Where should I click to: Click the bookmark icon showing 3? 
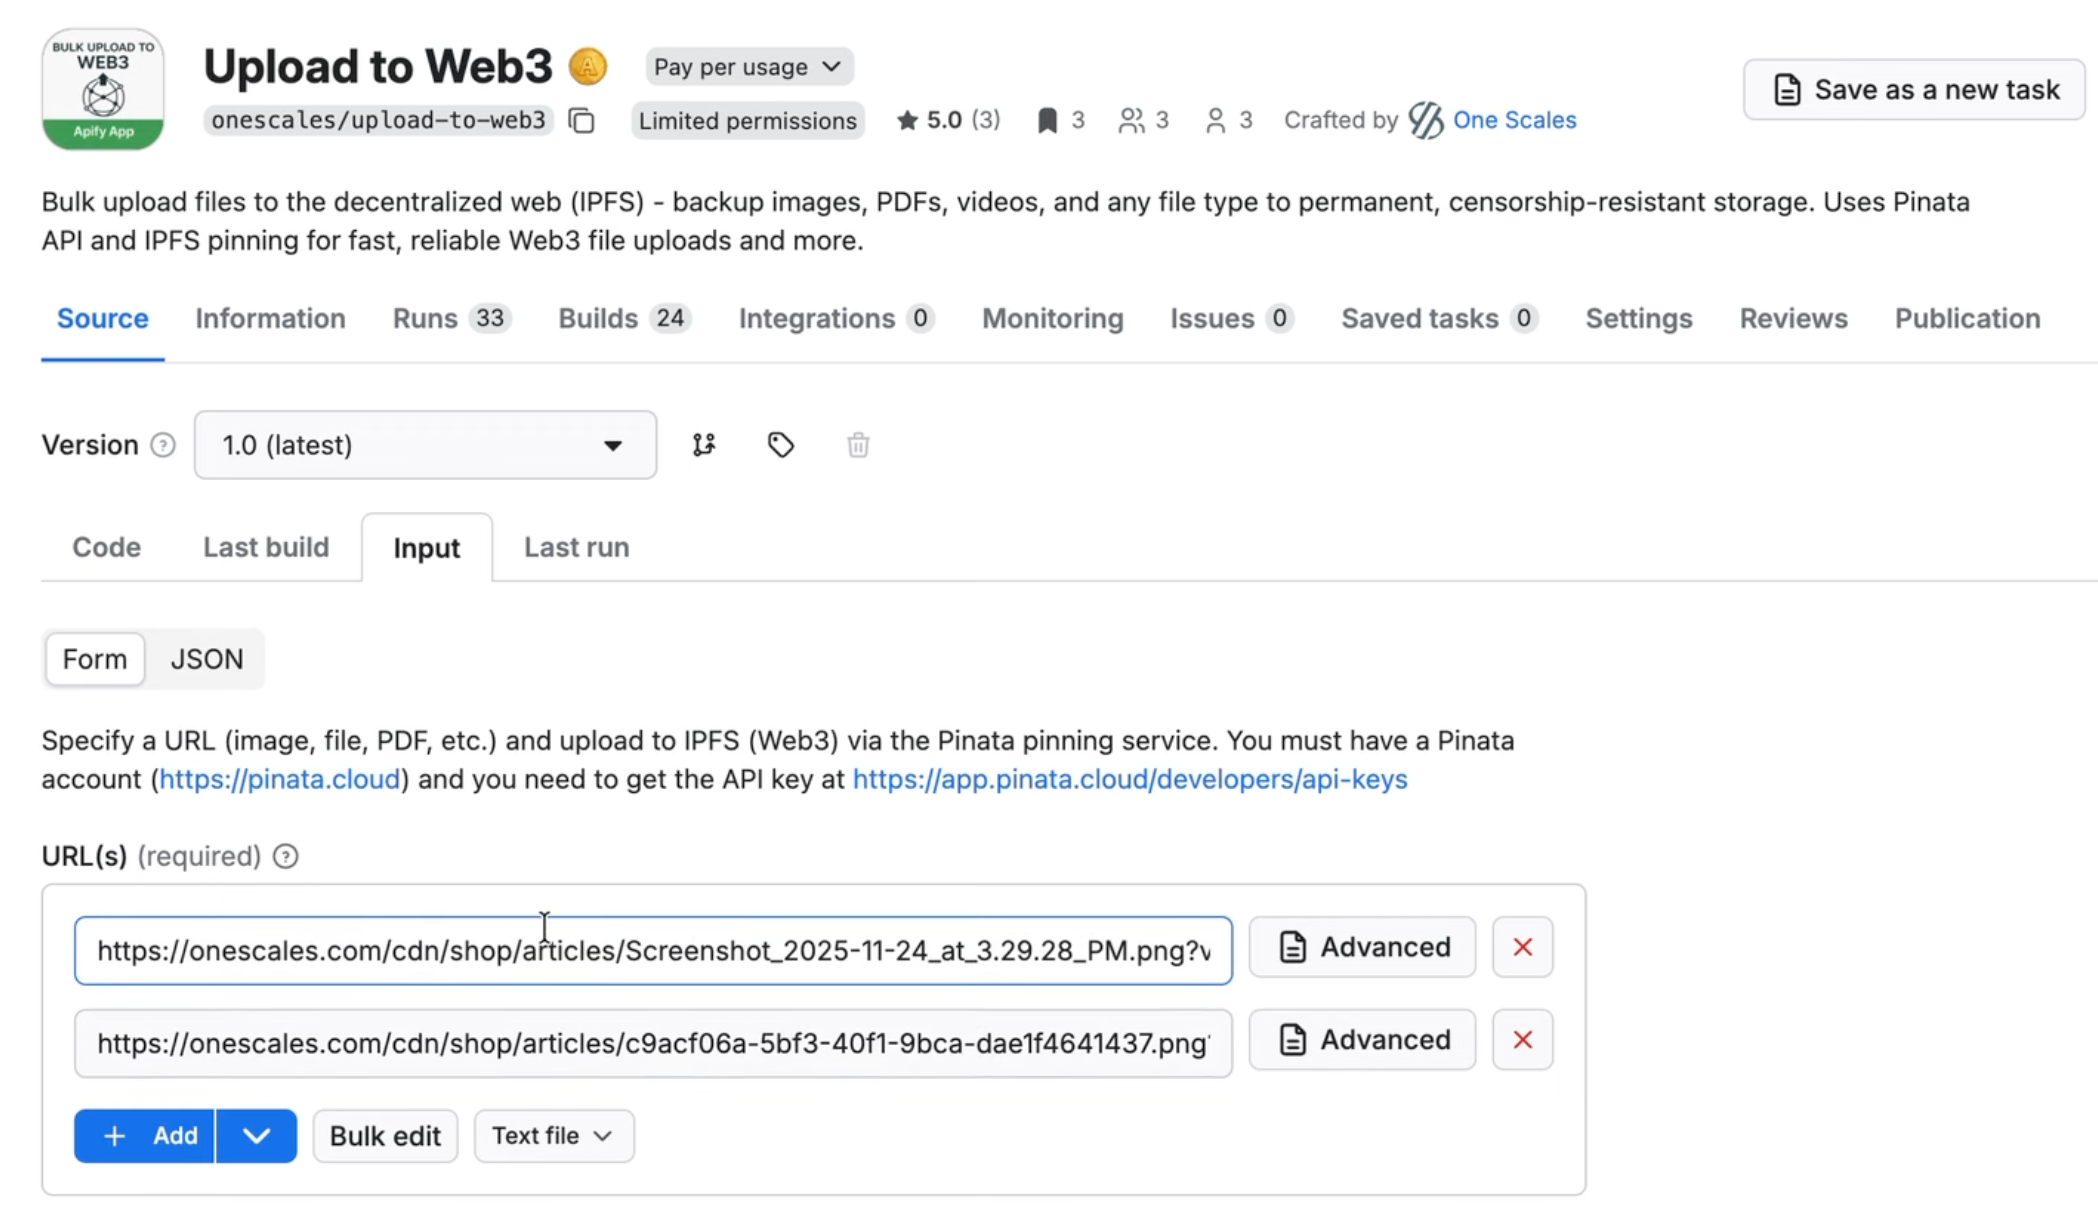click(1047, 120)
